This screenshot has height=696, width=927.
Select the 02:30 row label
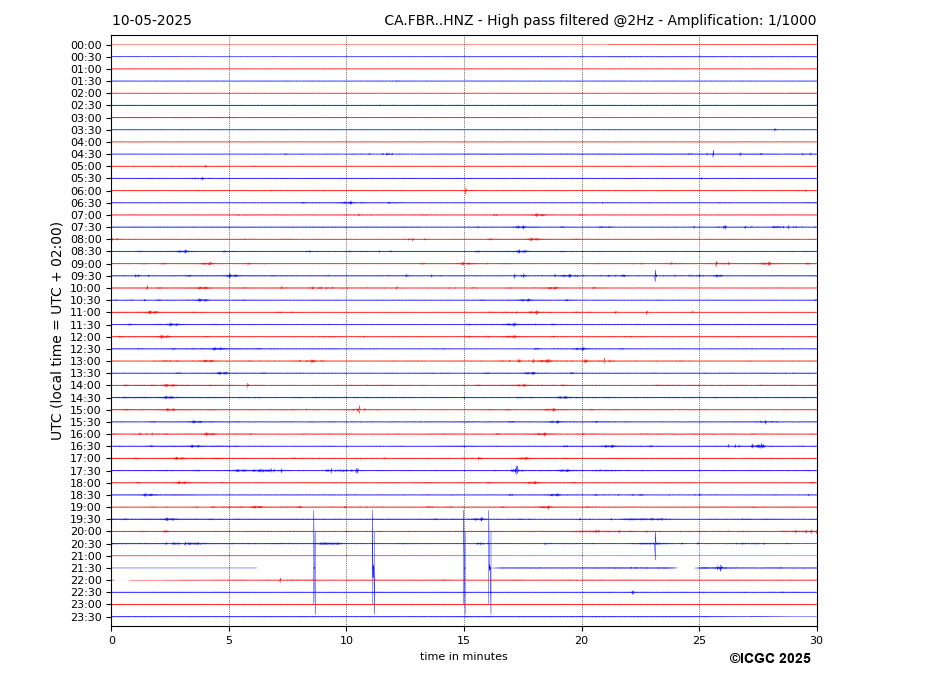coord(86,106)
